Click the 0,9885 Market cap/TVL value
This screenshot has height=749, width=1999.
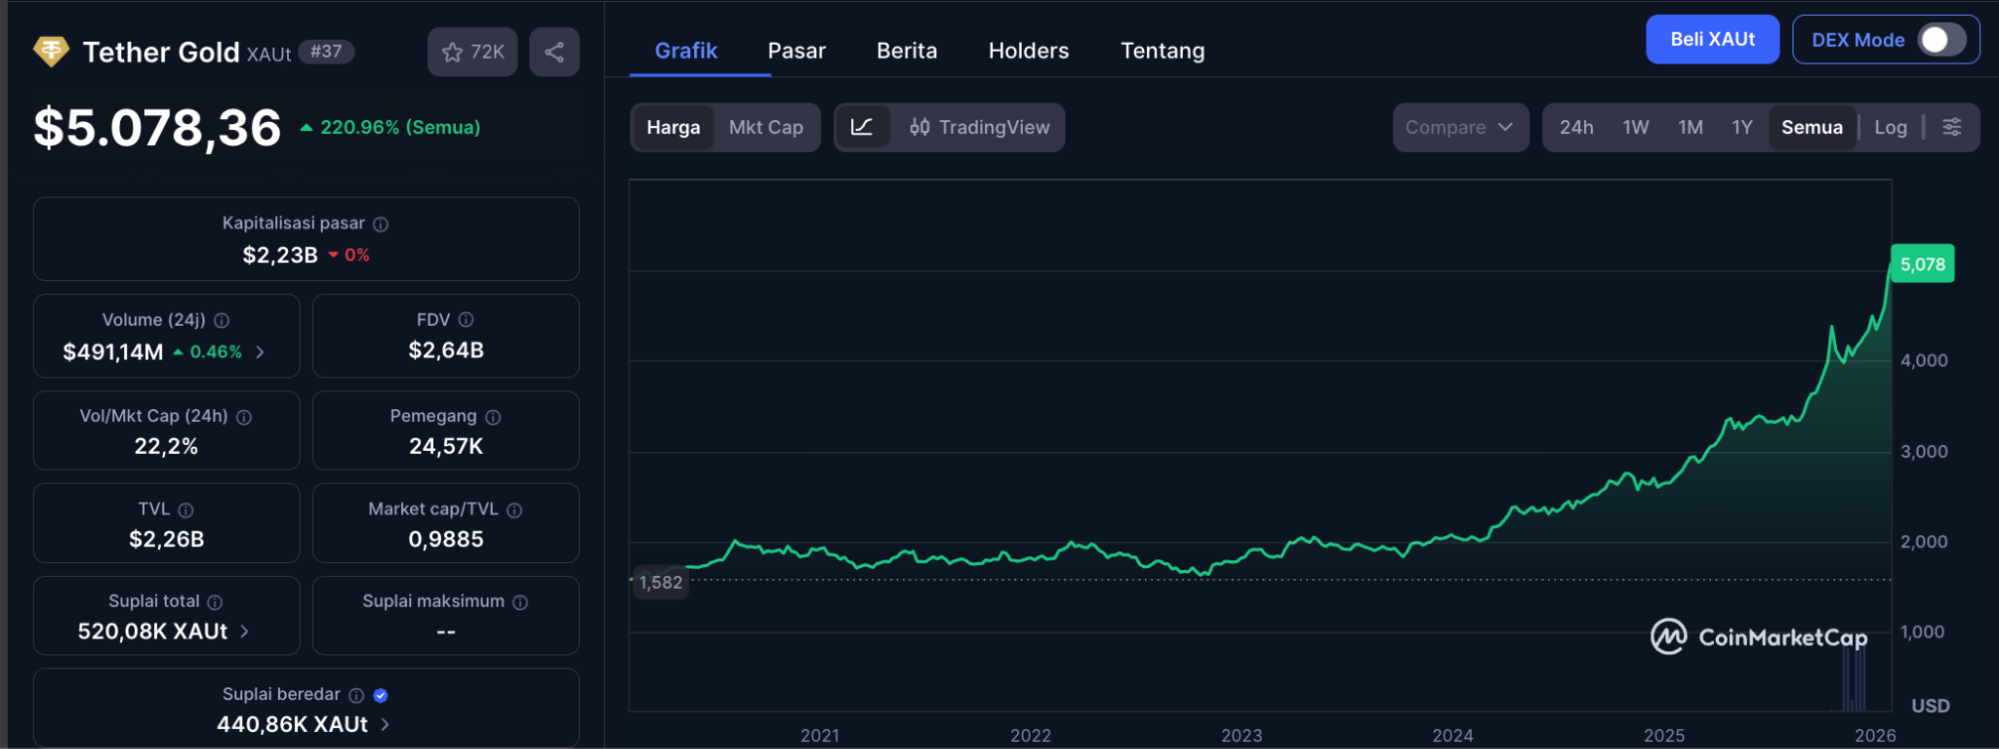tap(446, 539)
